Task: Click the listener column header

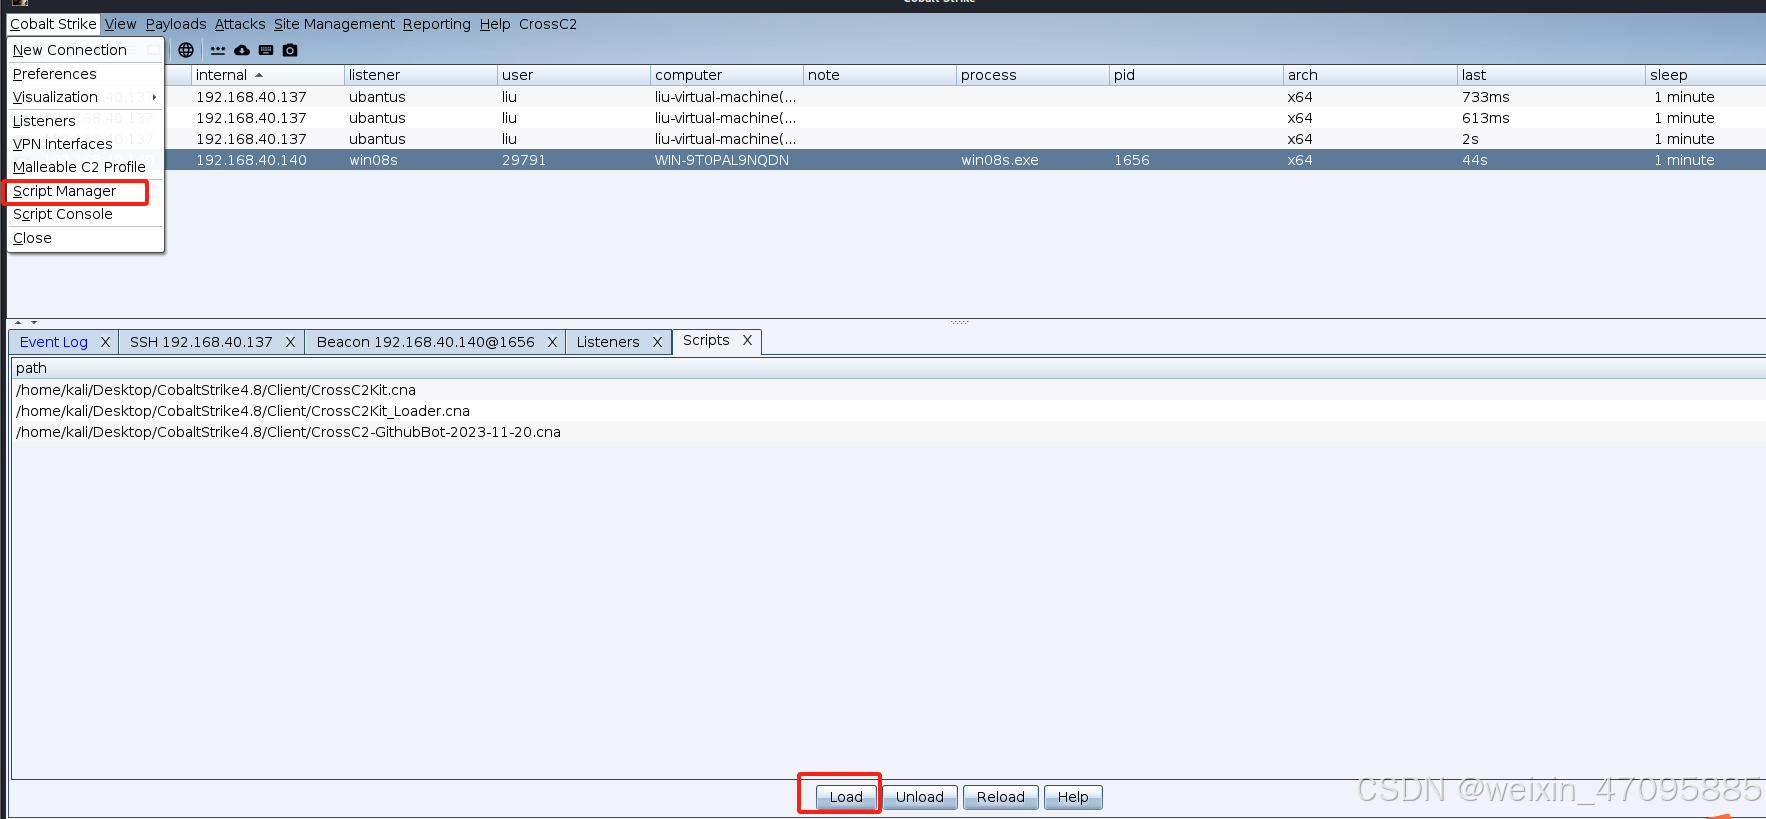Action: click(x=421, y=75)
